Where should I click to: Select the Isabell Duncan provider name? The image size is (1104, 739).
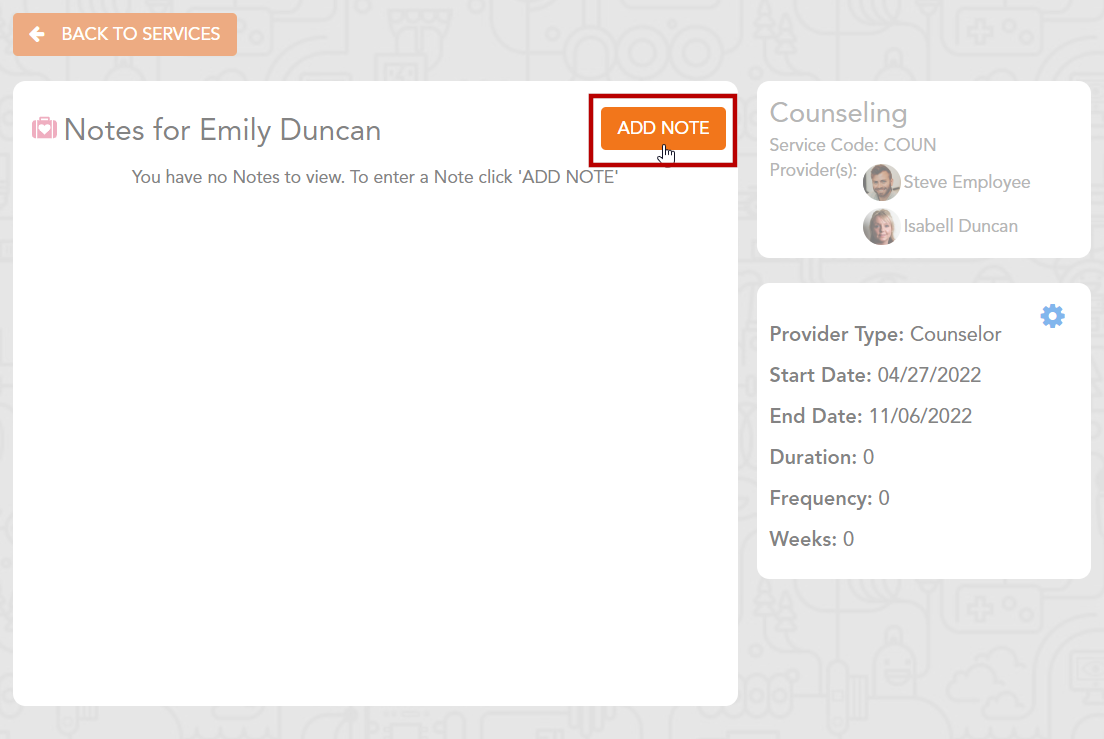click(x=960, y=226)
